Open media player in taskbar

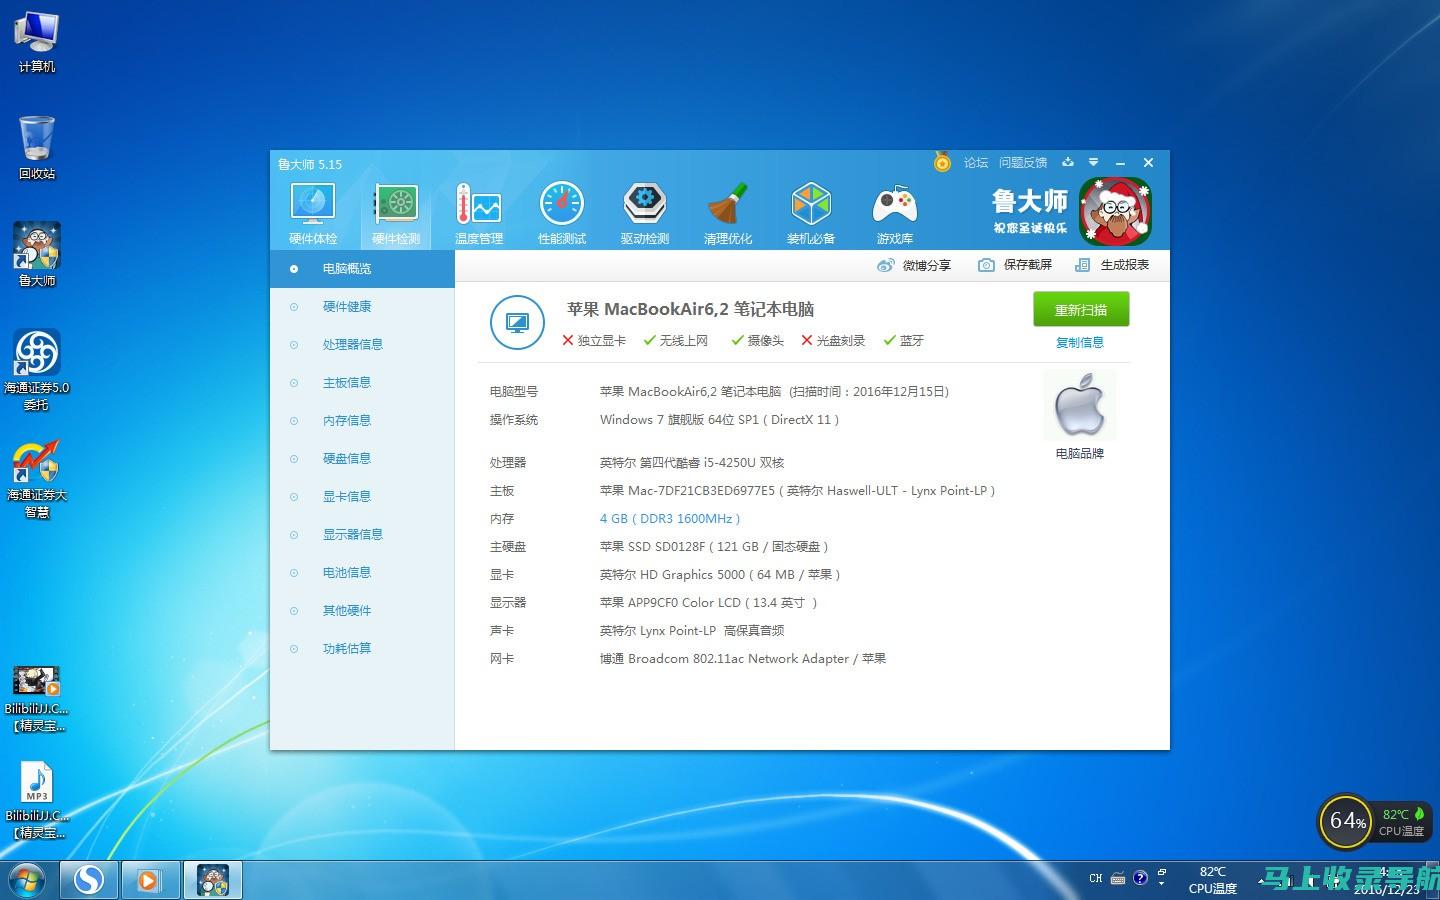pyautogui.click(x=150, y=880)
